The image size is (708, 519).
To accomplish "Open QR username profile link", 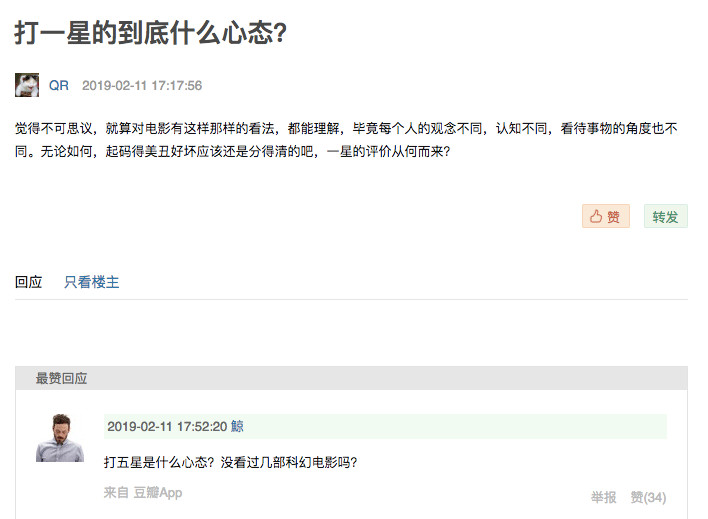I will pyautogui.click(x=59, y=86).
